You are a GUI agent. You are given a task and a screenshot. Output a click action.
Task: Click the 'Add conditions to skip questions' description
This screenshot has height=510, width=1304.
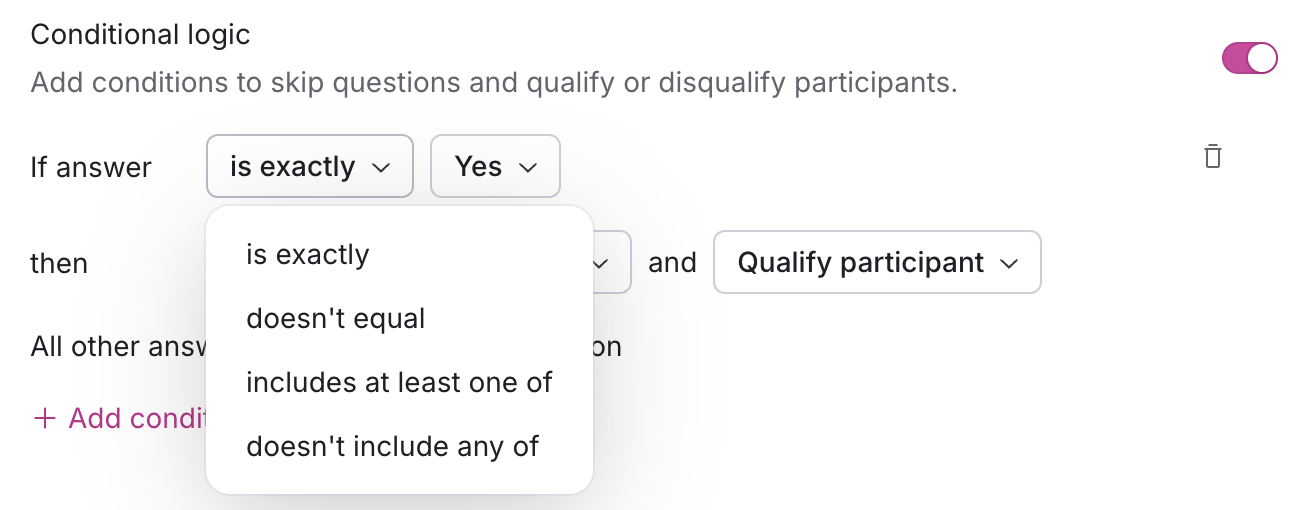pyautogui.click(x=494, y=82)
